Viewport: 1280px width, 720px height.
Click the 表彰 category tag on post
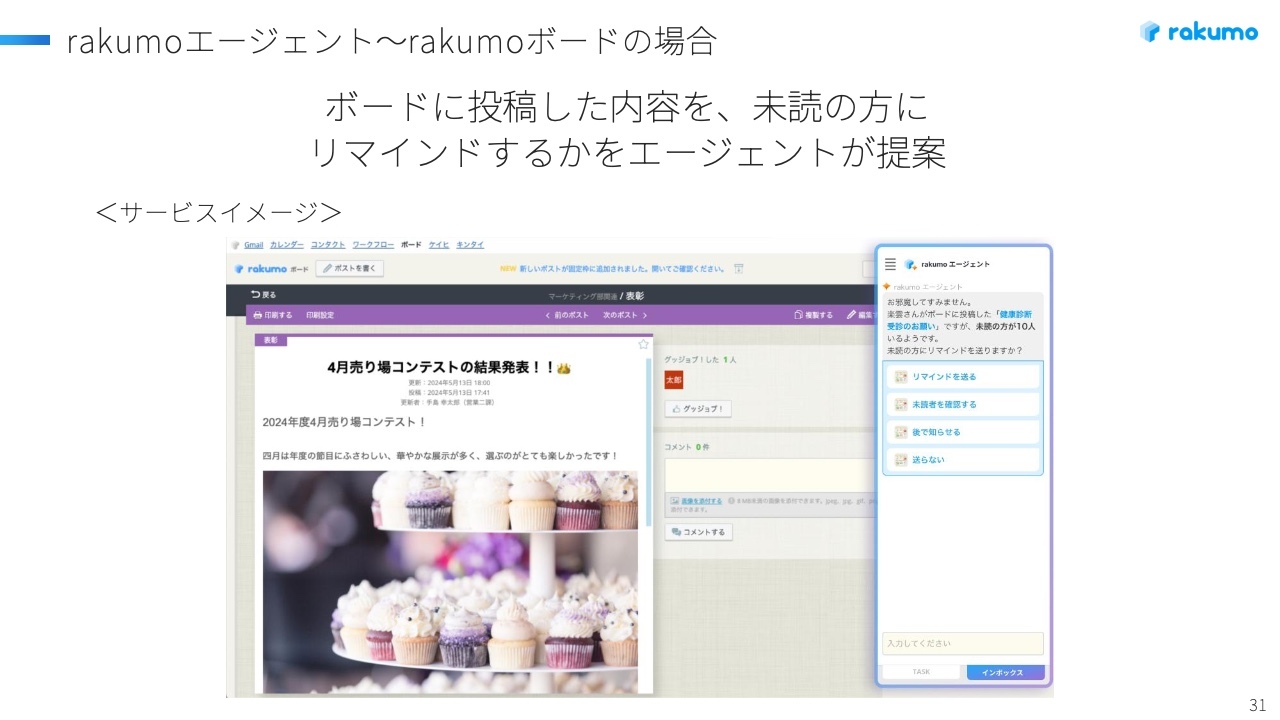pos(270,340)
